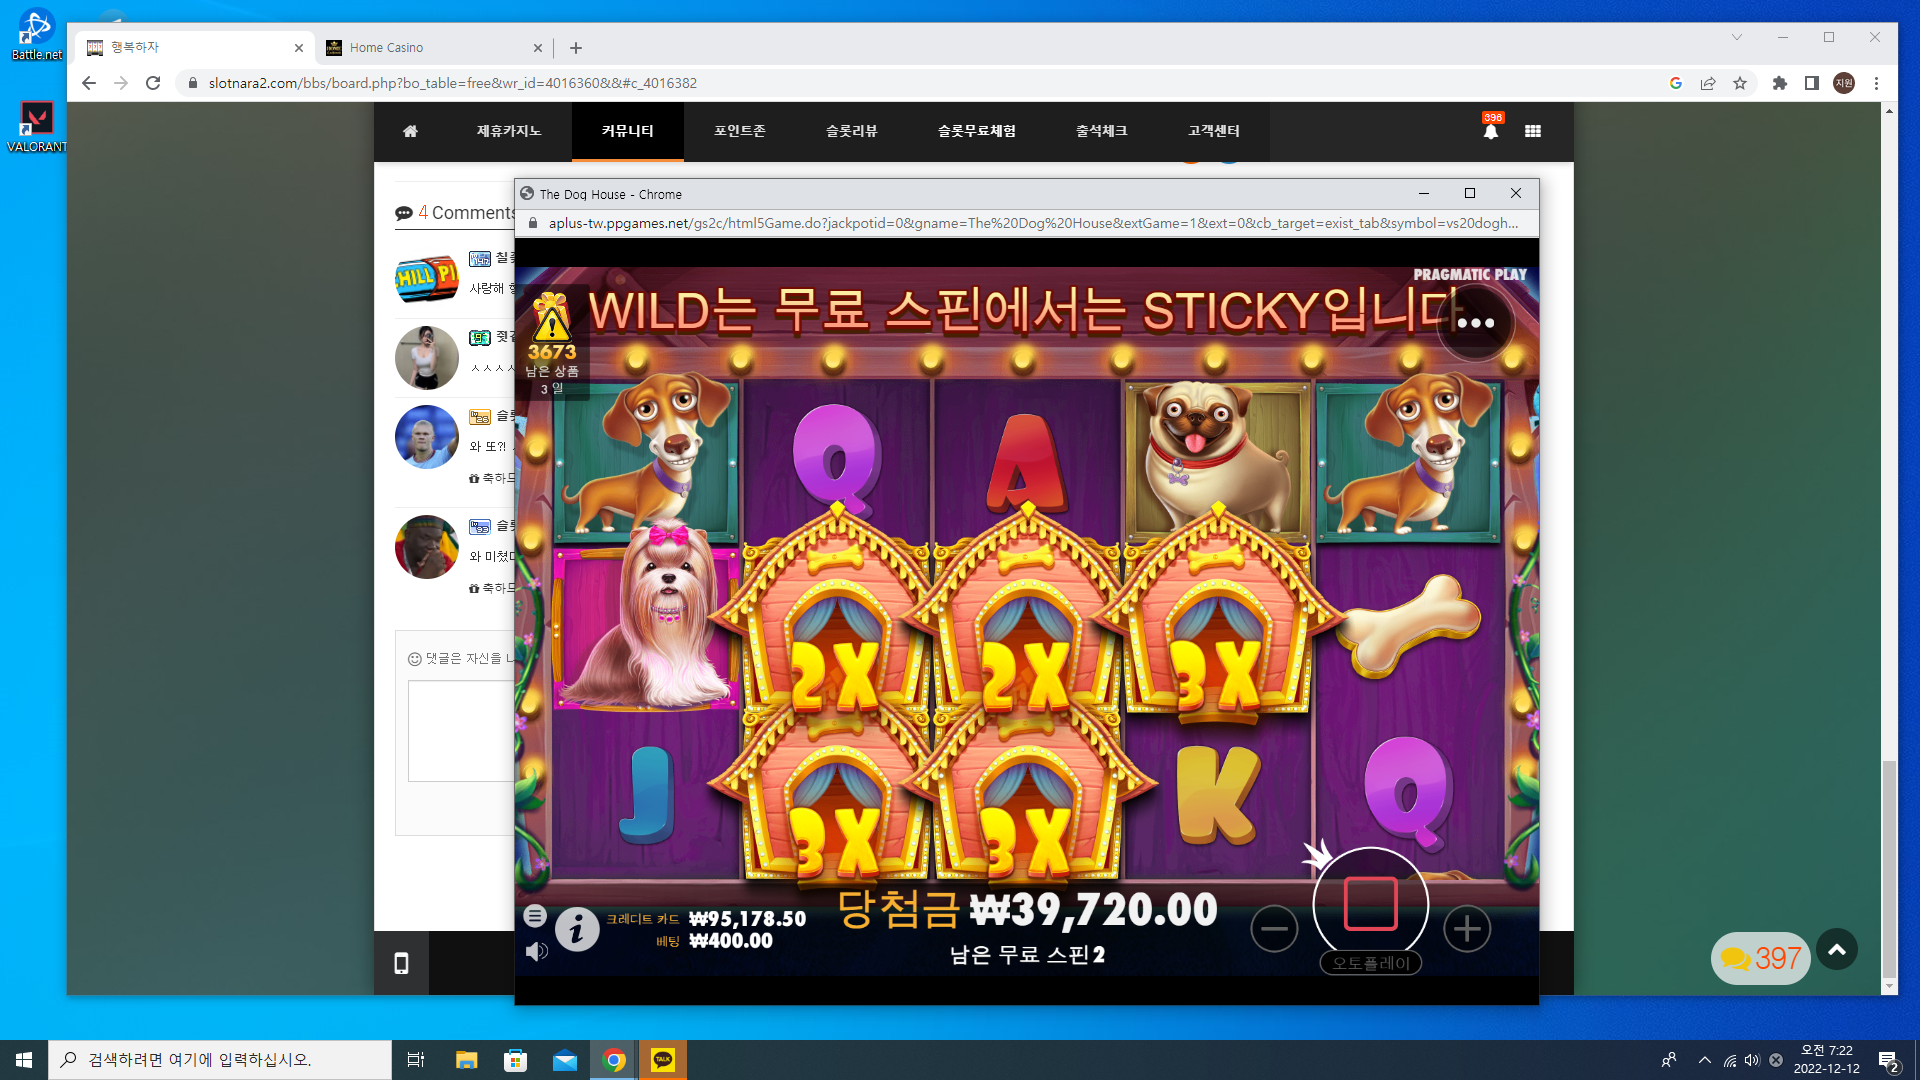Image resolution: width=1920 pixels, height=1080 pixels.
Task: Share this page via the share icon
Action: click(x=1708, y=83)
